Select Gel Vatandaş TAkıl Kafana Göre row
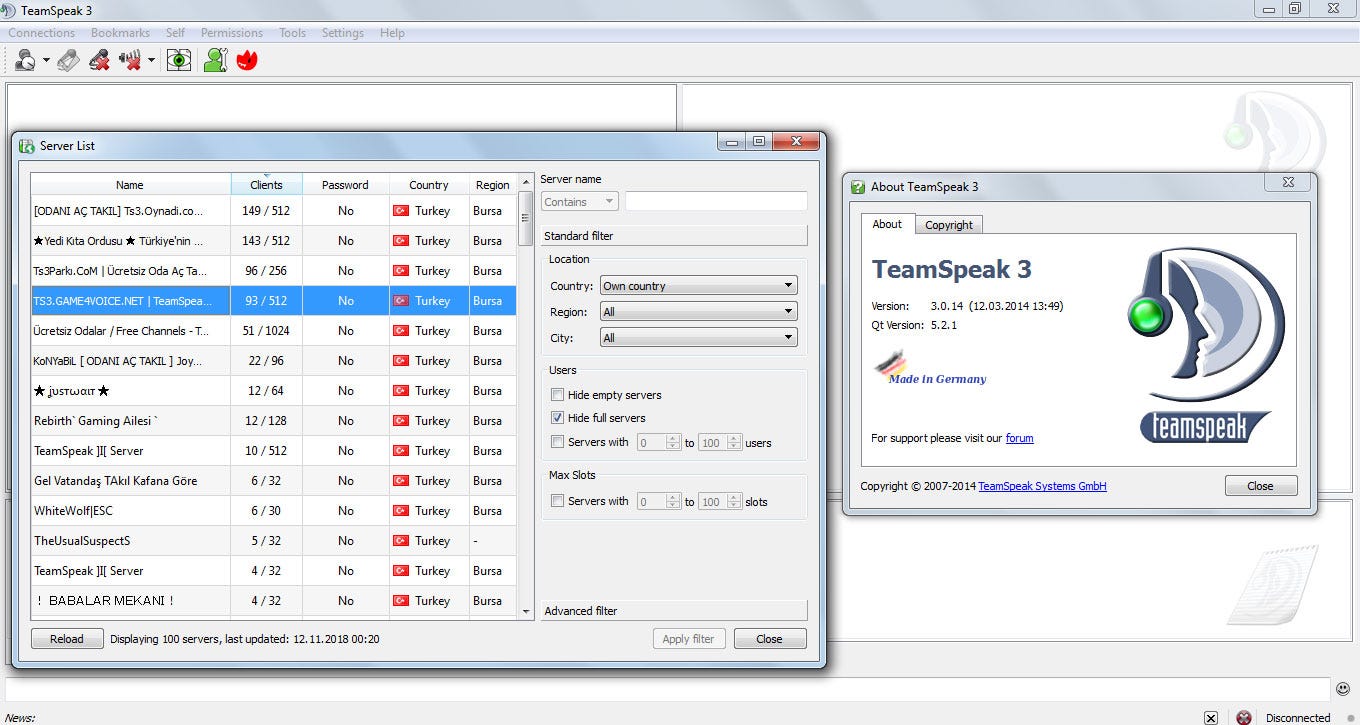The width and height of the screenshot is (1360, 725). point(273,481)
